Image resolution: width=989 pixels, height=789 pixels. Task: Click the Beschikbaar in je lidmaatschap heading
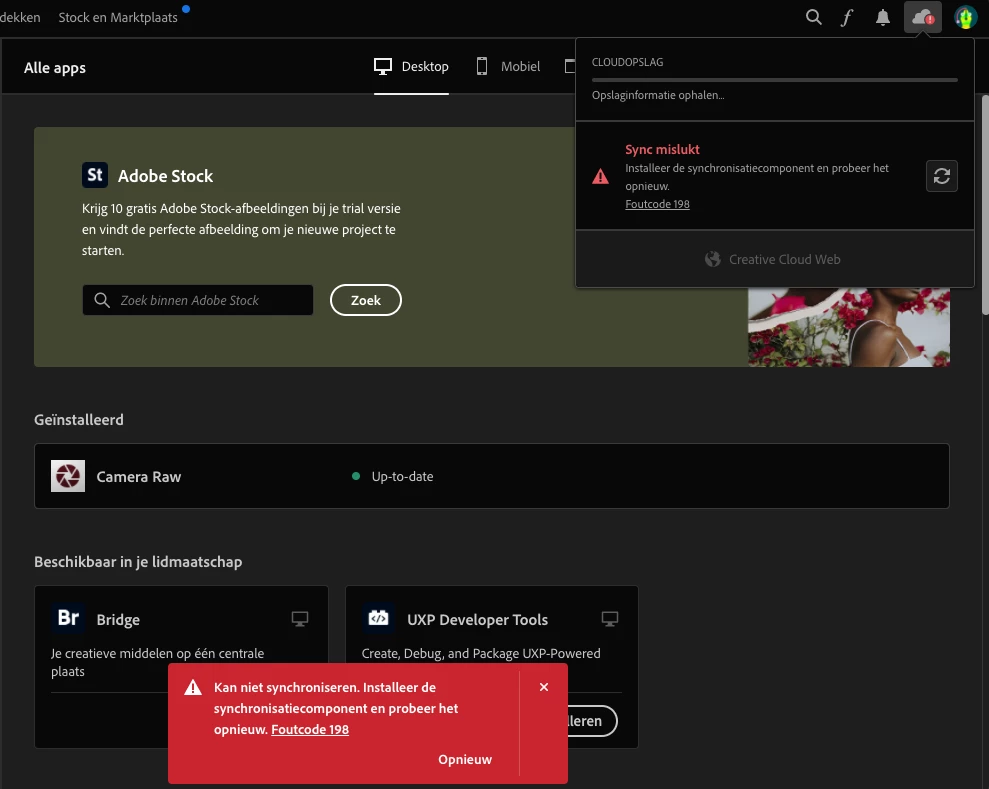pyautogui.click(x=138, y=561)
